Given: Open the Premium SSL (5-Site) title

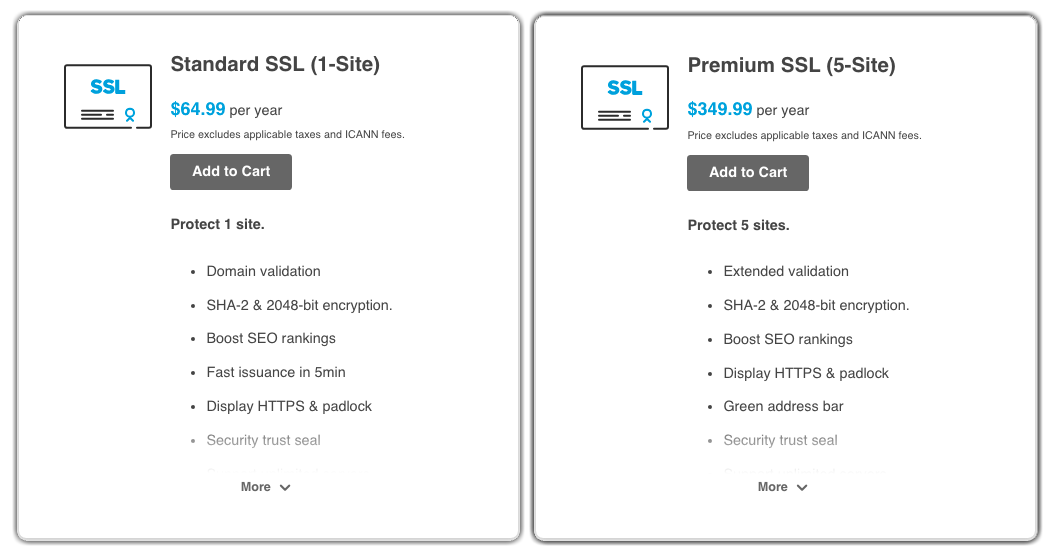Looking at the screenshot, I should [x=791, y=65].
